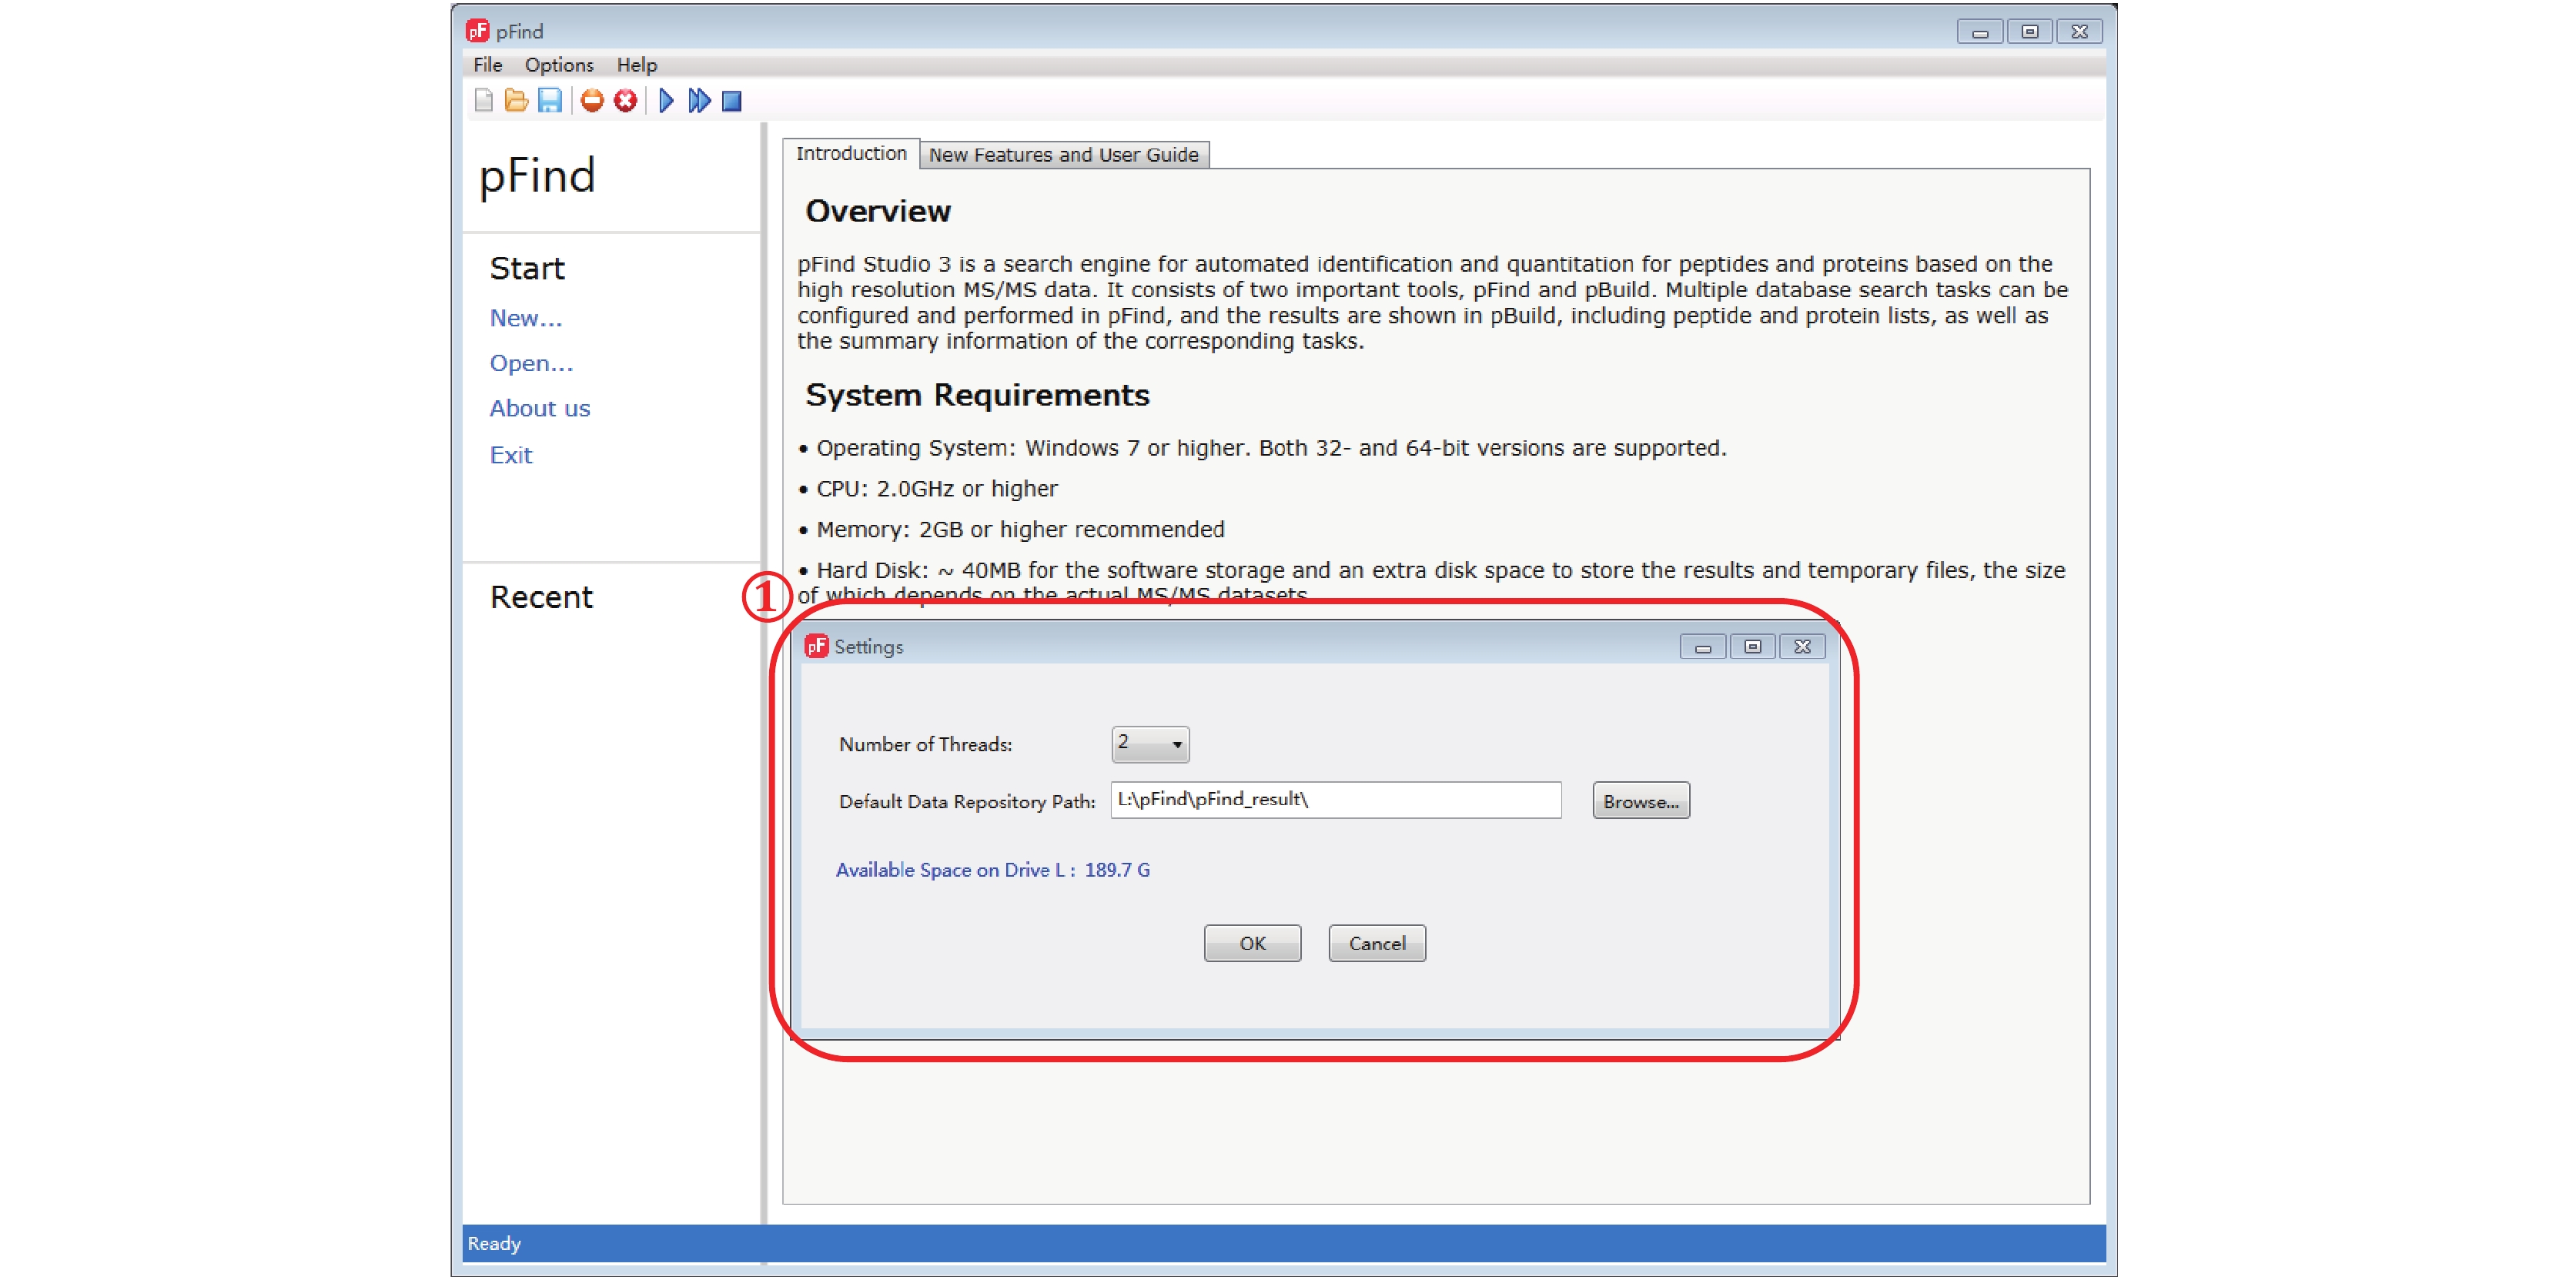The image size is (2576, 1280).
Task: Click the Open folder toolbar icon
Action: coord(516,101)
